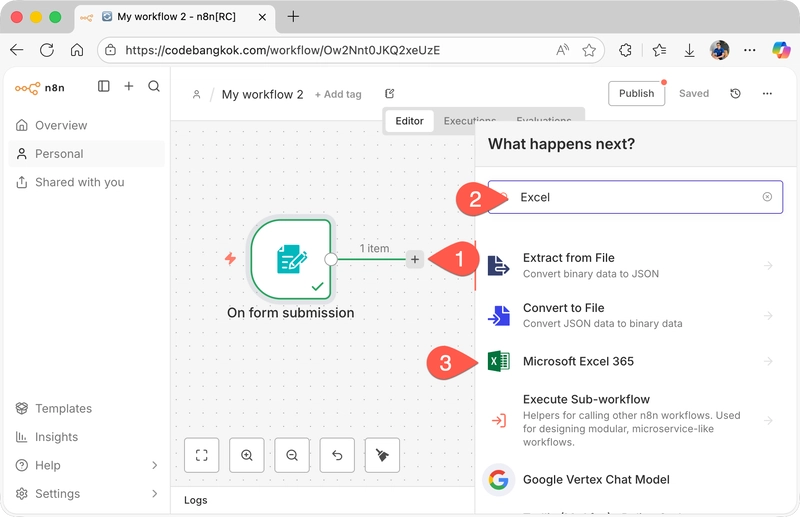Screen dimensions: 800x517
Task: Click the fit-to-view canvas icon
Action: pyautogui.click(x=202, y=455)
